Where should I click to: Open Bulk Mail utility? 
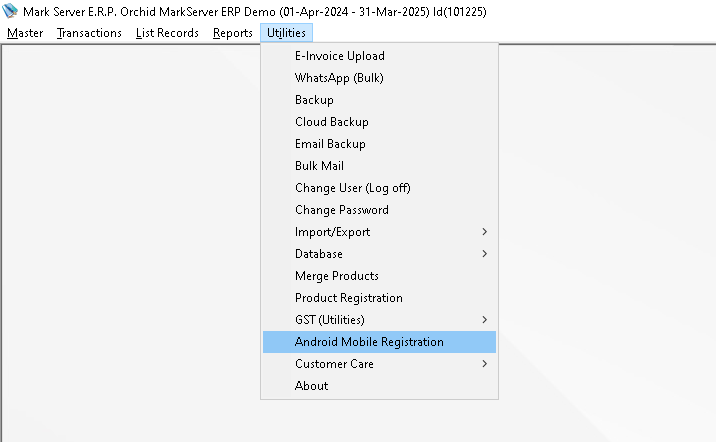pyautogui.click(x=379, y=166)
